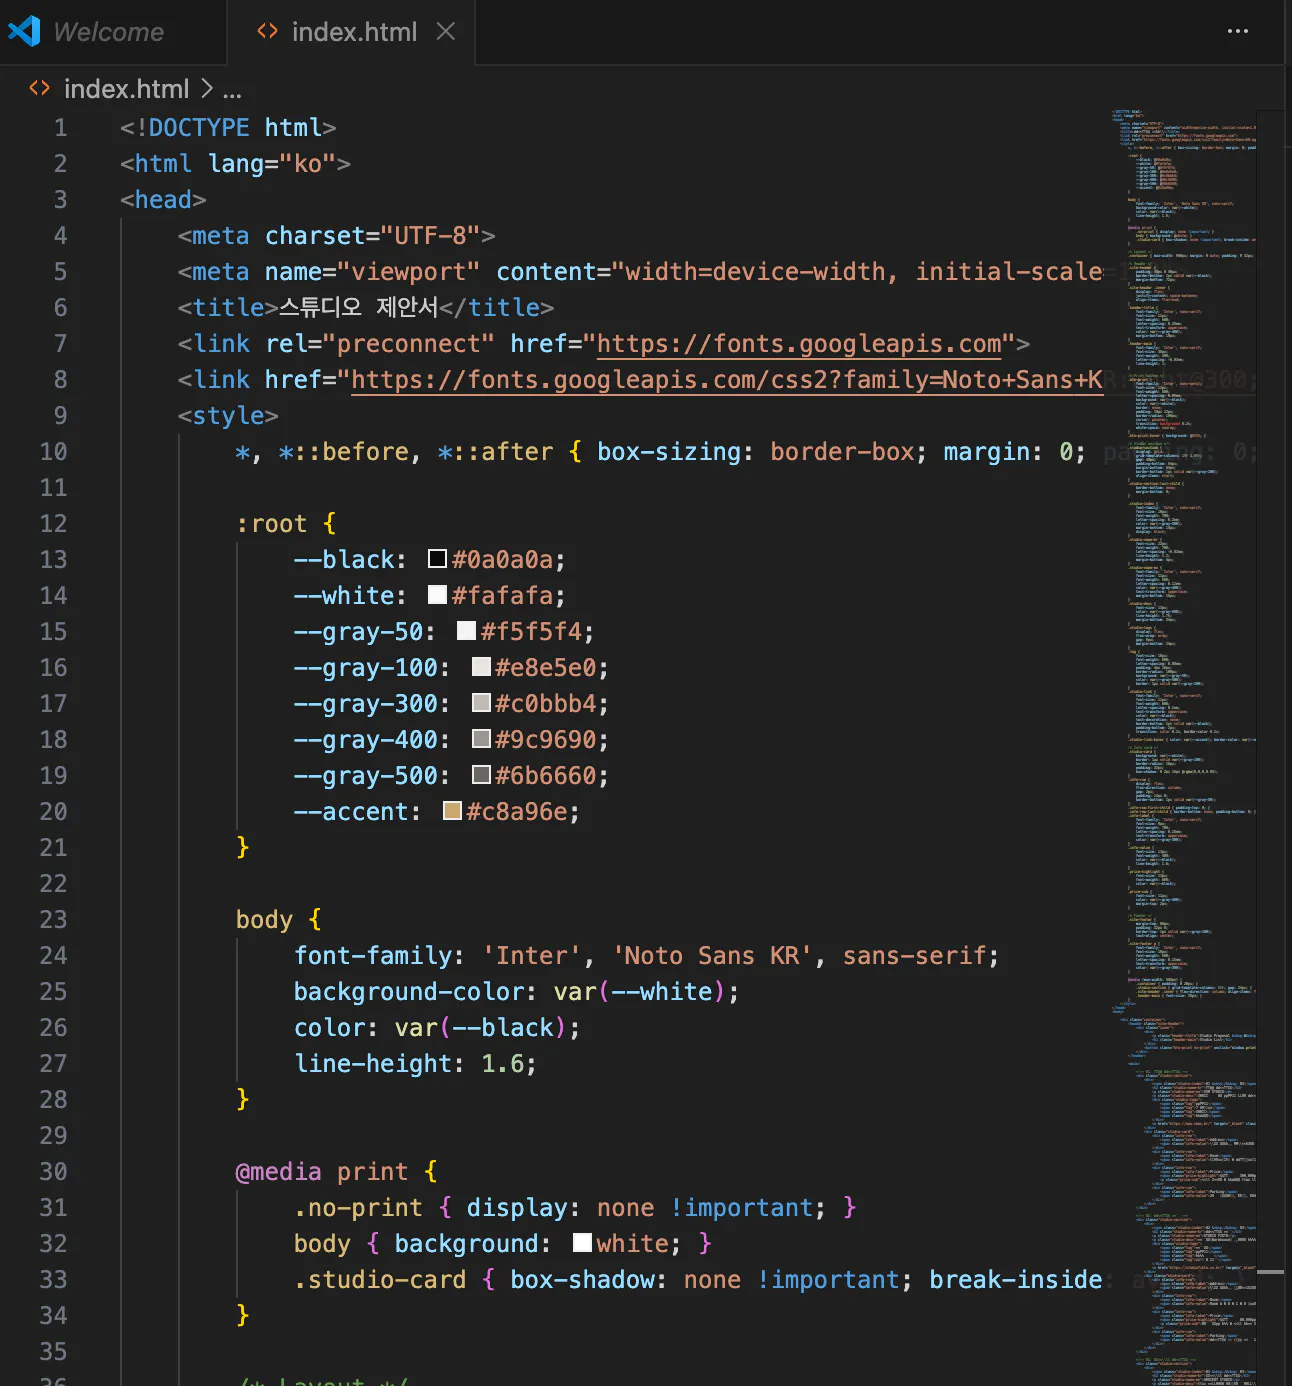Place cursor on @media print
The image size is (1292, 1386).
pyautogui.click(x=322, y=1172)
